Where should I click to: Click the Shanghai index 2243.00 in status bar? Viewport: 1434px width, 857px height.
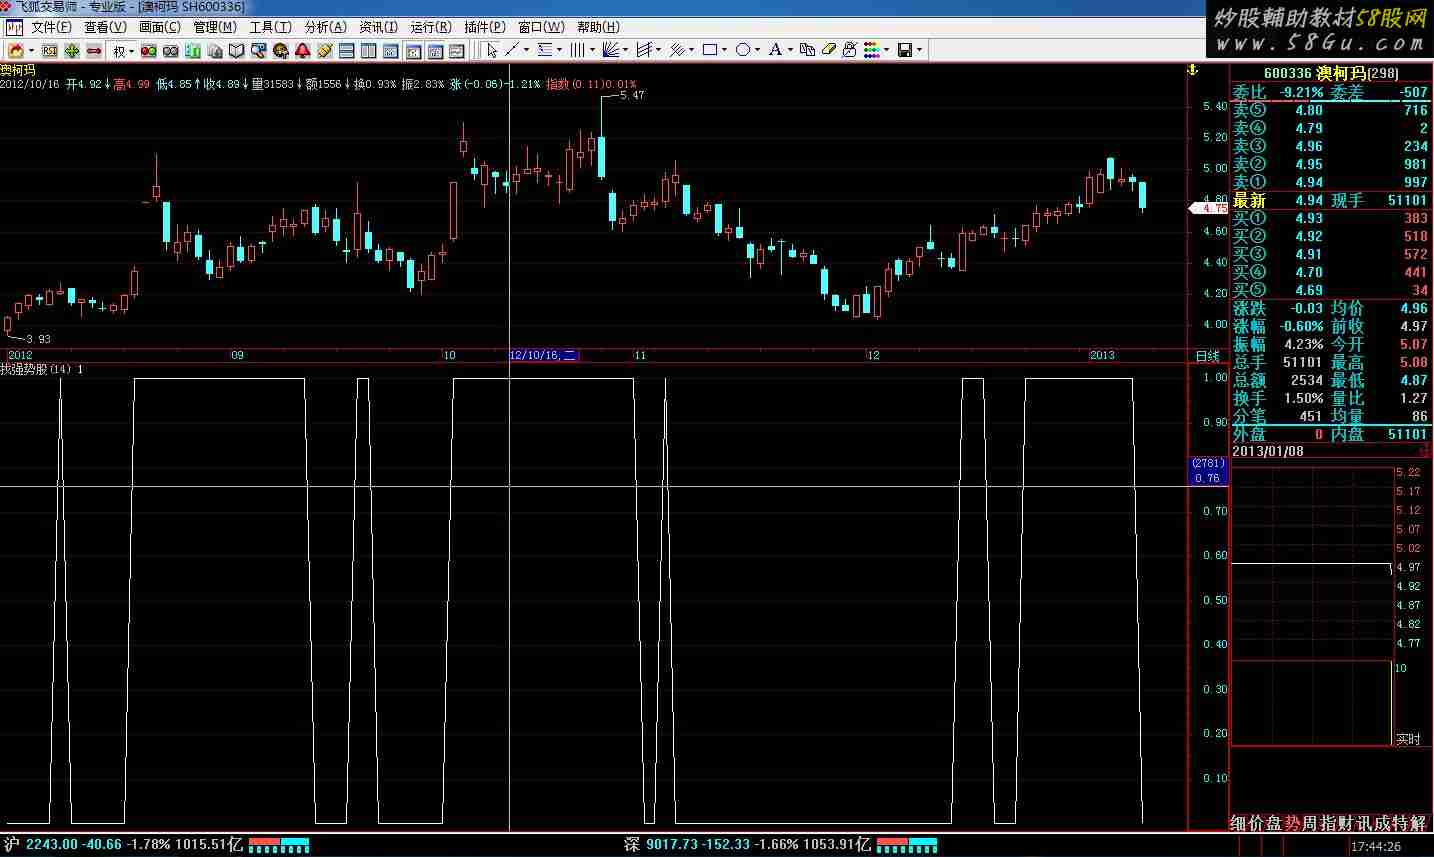pos(51,844)
